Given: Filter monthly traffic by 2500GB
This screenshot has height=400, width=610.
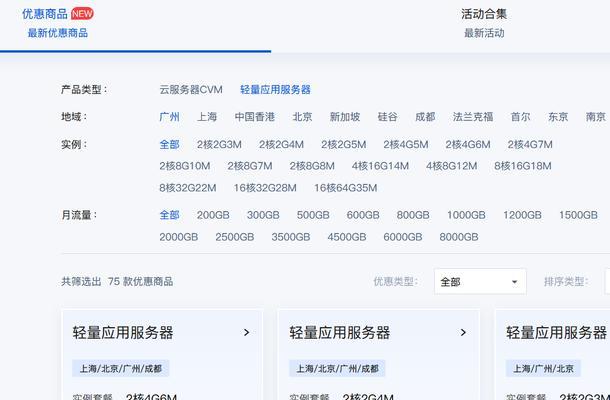Looking at the screenshot, I should (235, 237).
